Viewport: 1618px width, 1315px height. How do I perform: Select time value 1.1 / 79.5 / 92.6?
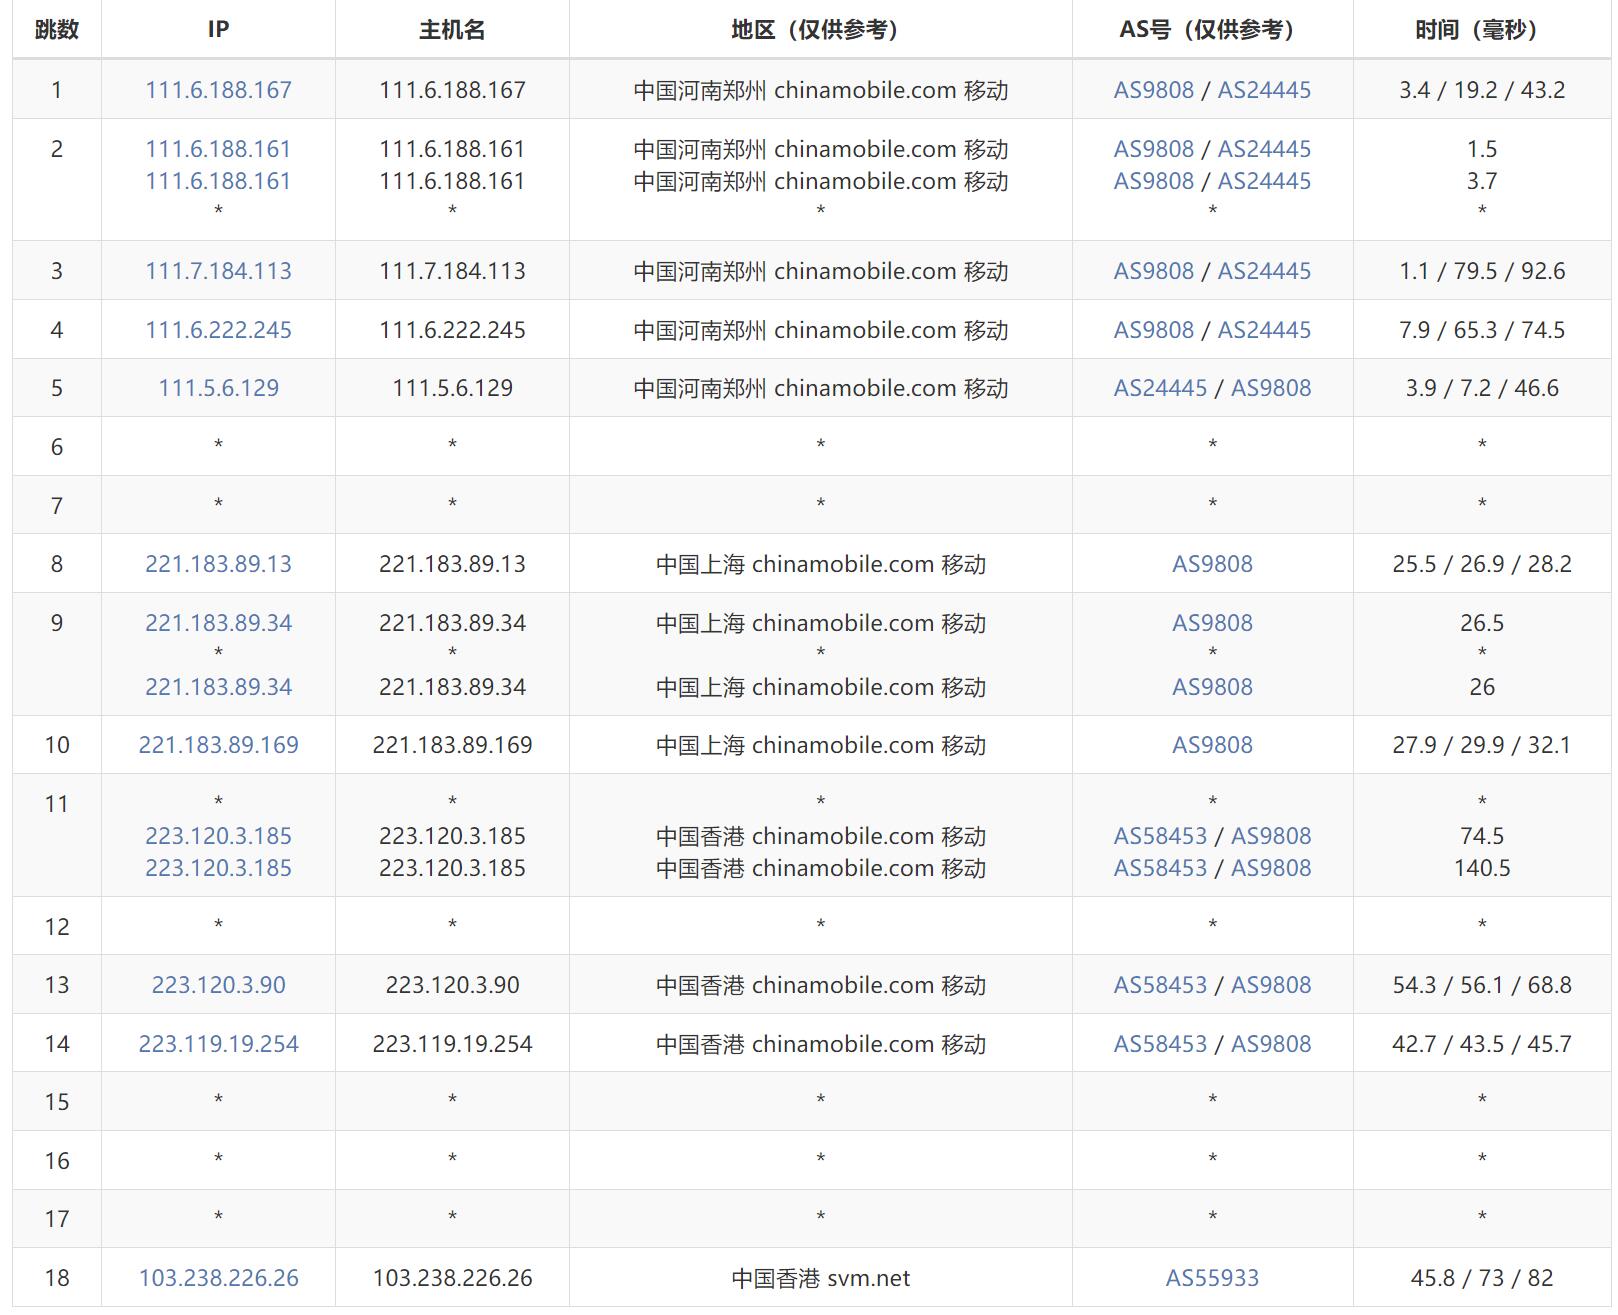click(x=1482, y=271)
